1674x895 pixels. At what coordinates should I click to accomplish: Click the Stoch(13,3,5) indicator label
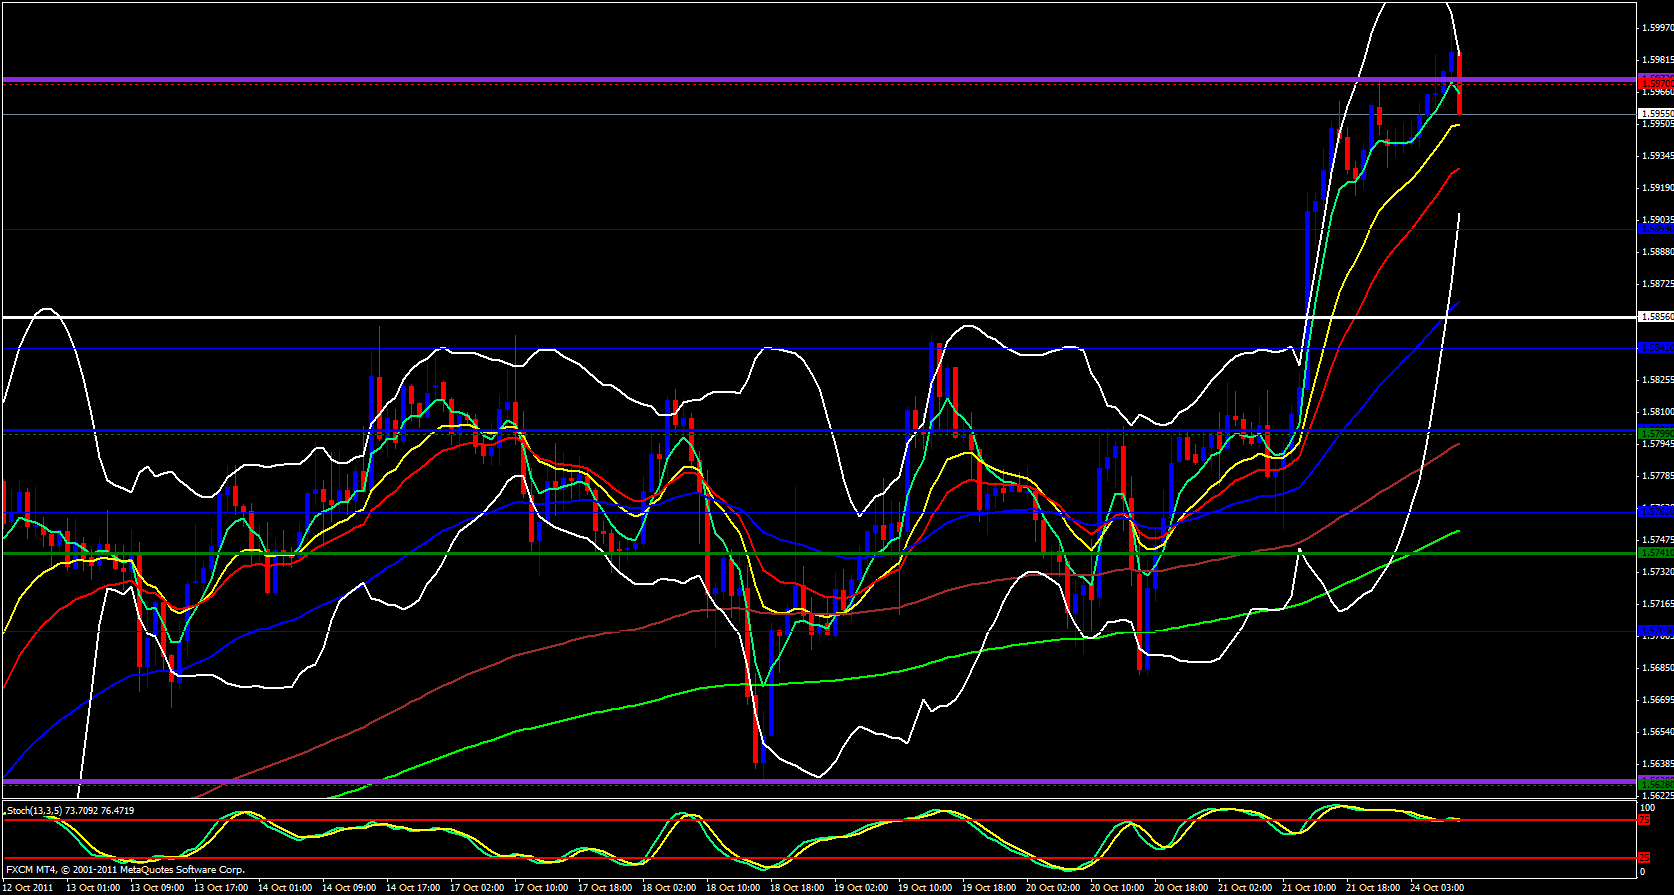pyautogui.click(x=70, y=810)
